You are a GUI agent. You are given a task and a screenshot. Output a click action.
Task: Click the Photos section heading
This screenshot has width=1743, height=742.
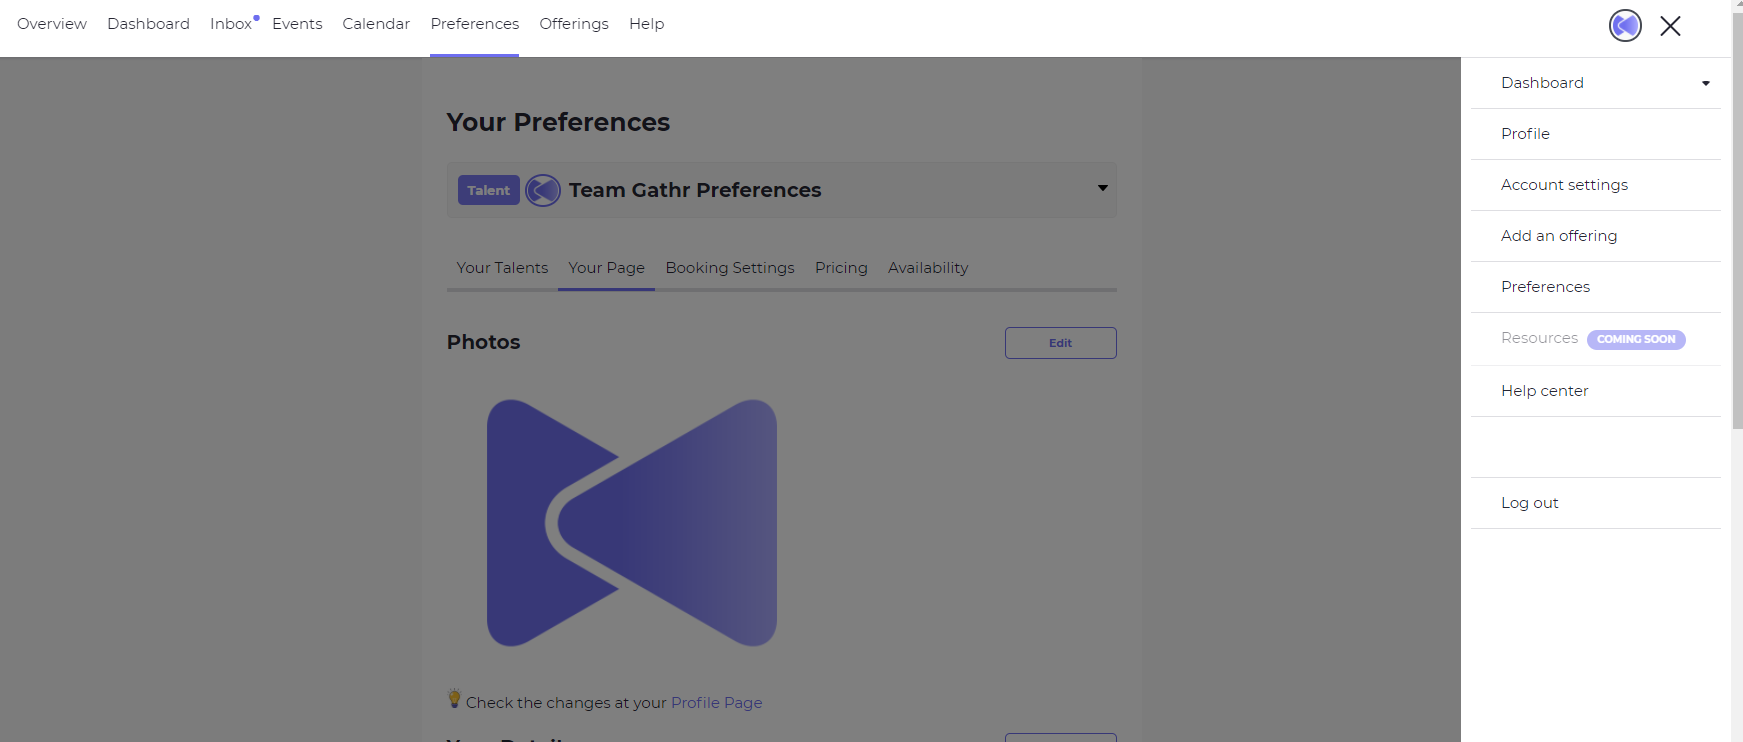pos(484,342)
